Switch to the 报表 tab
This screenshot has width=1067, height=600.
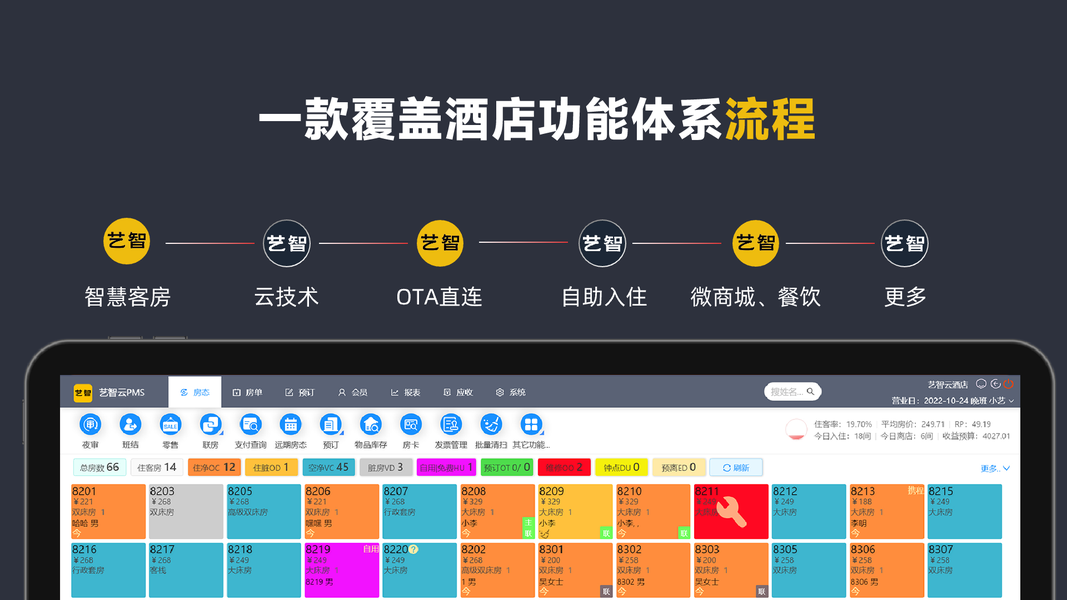[x=406, y=393]
